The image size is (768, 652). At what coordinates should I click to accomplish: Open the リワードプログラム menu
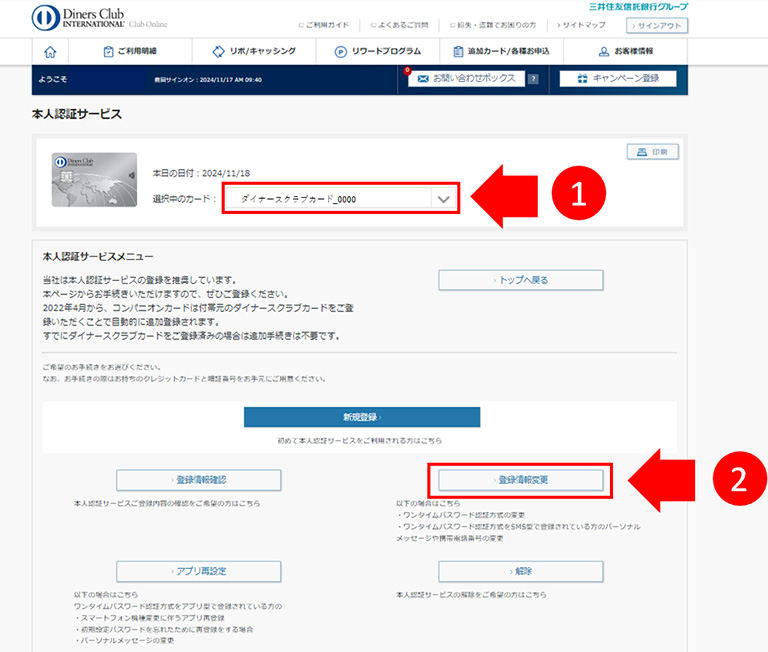point(378,51)
